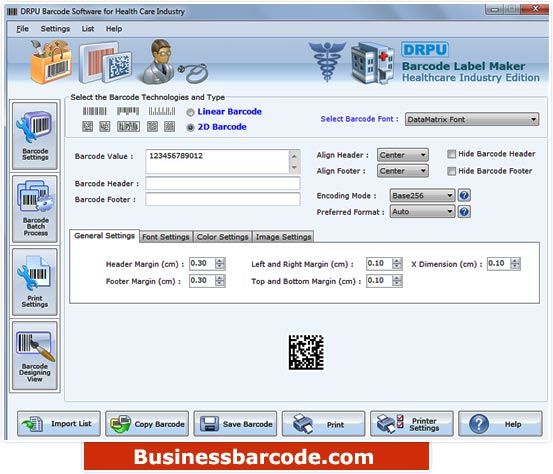The image size is (553, 474).
Task: Click Encoding Mode help question icon
Action: click(x=464, y=195)
